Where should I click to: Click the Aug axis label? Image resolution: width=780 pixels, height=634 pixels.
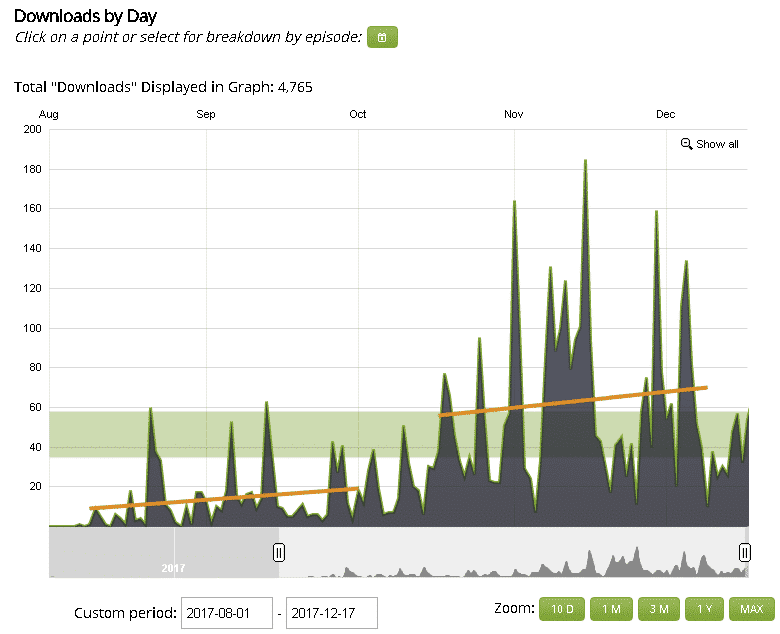[x=48, y=114]
